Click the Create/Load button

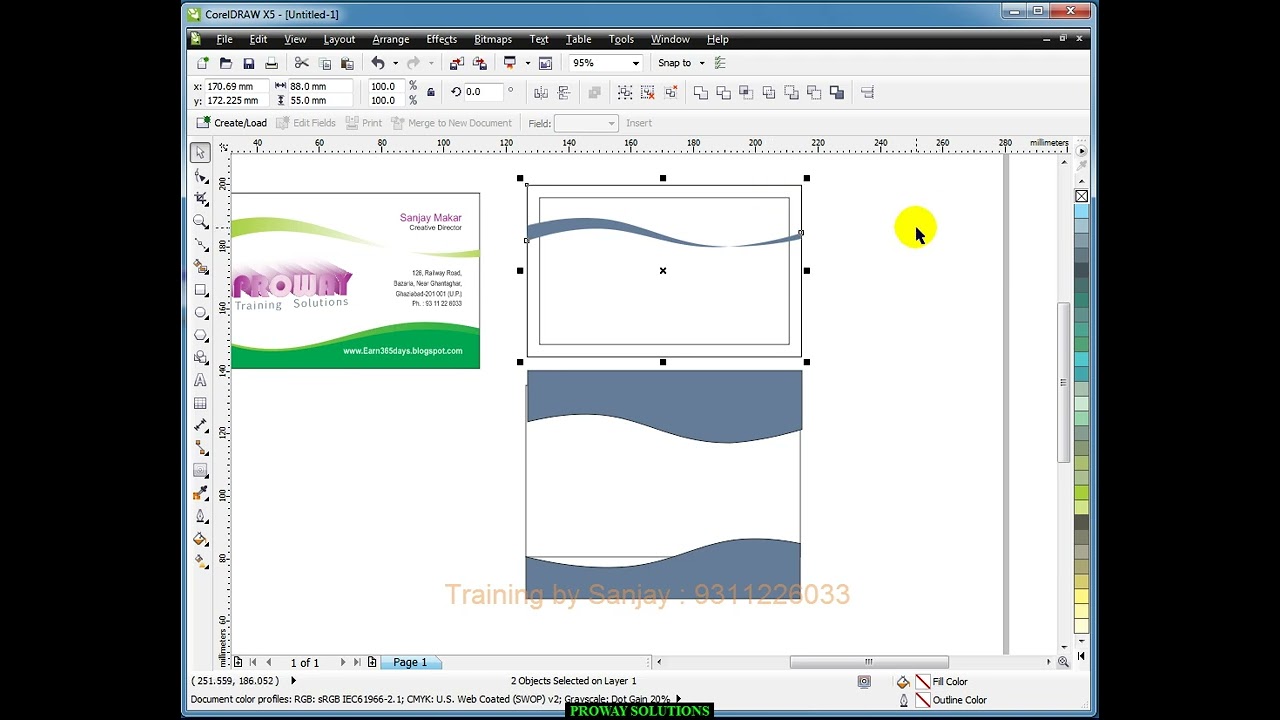pyautogui.click(x=232, y=123)
